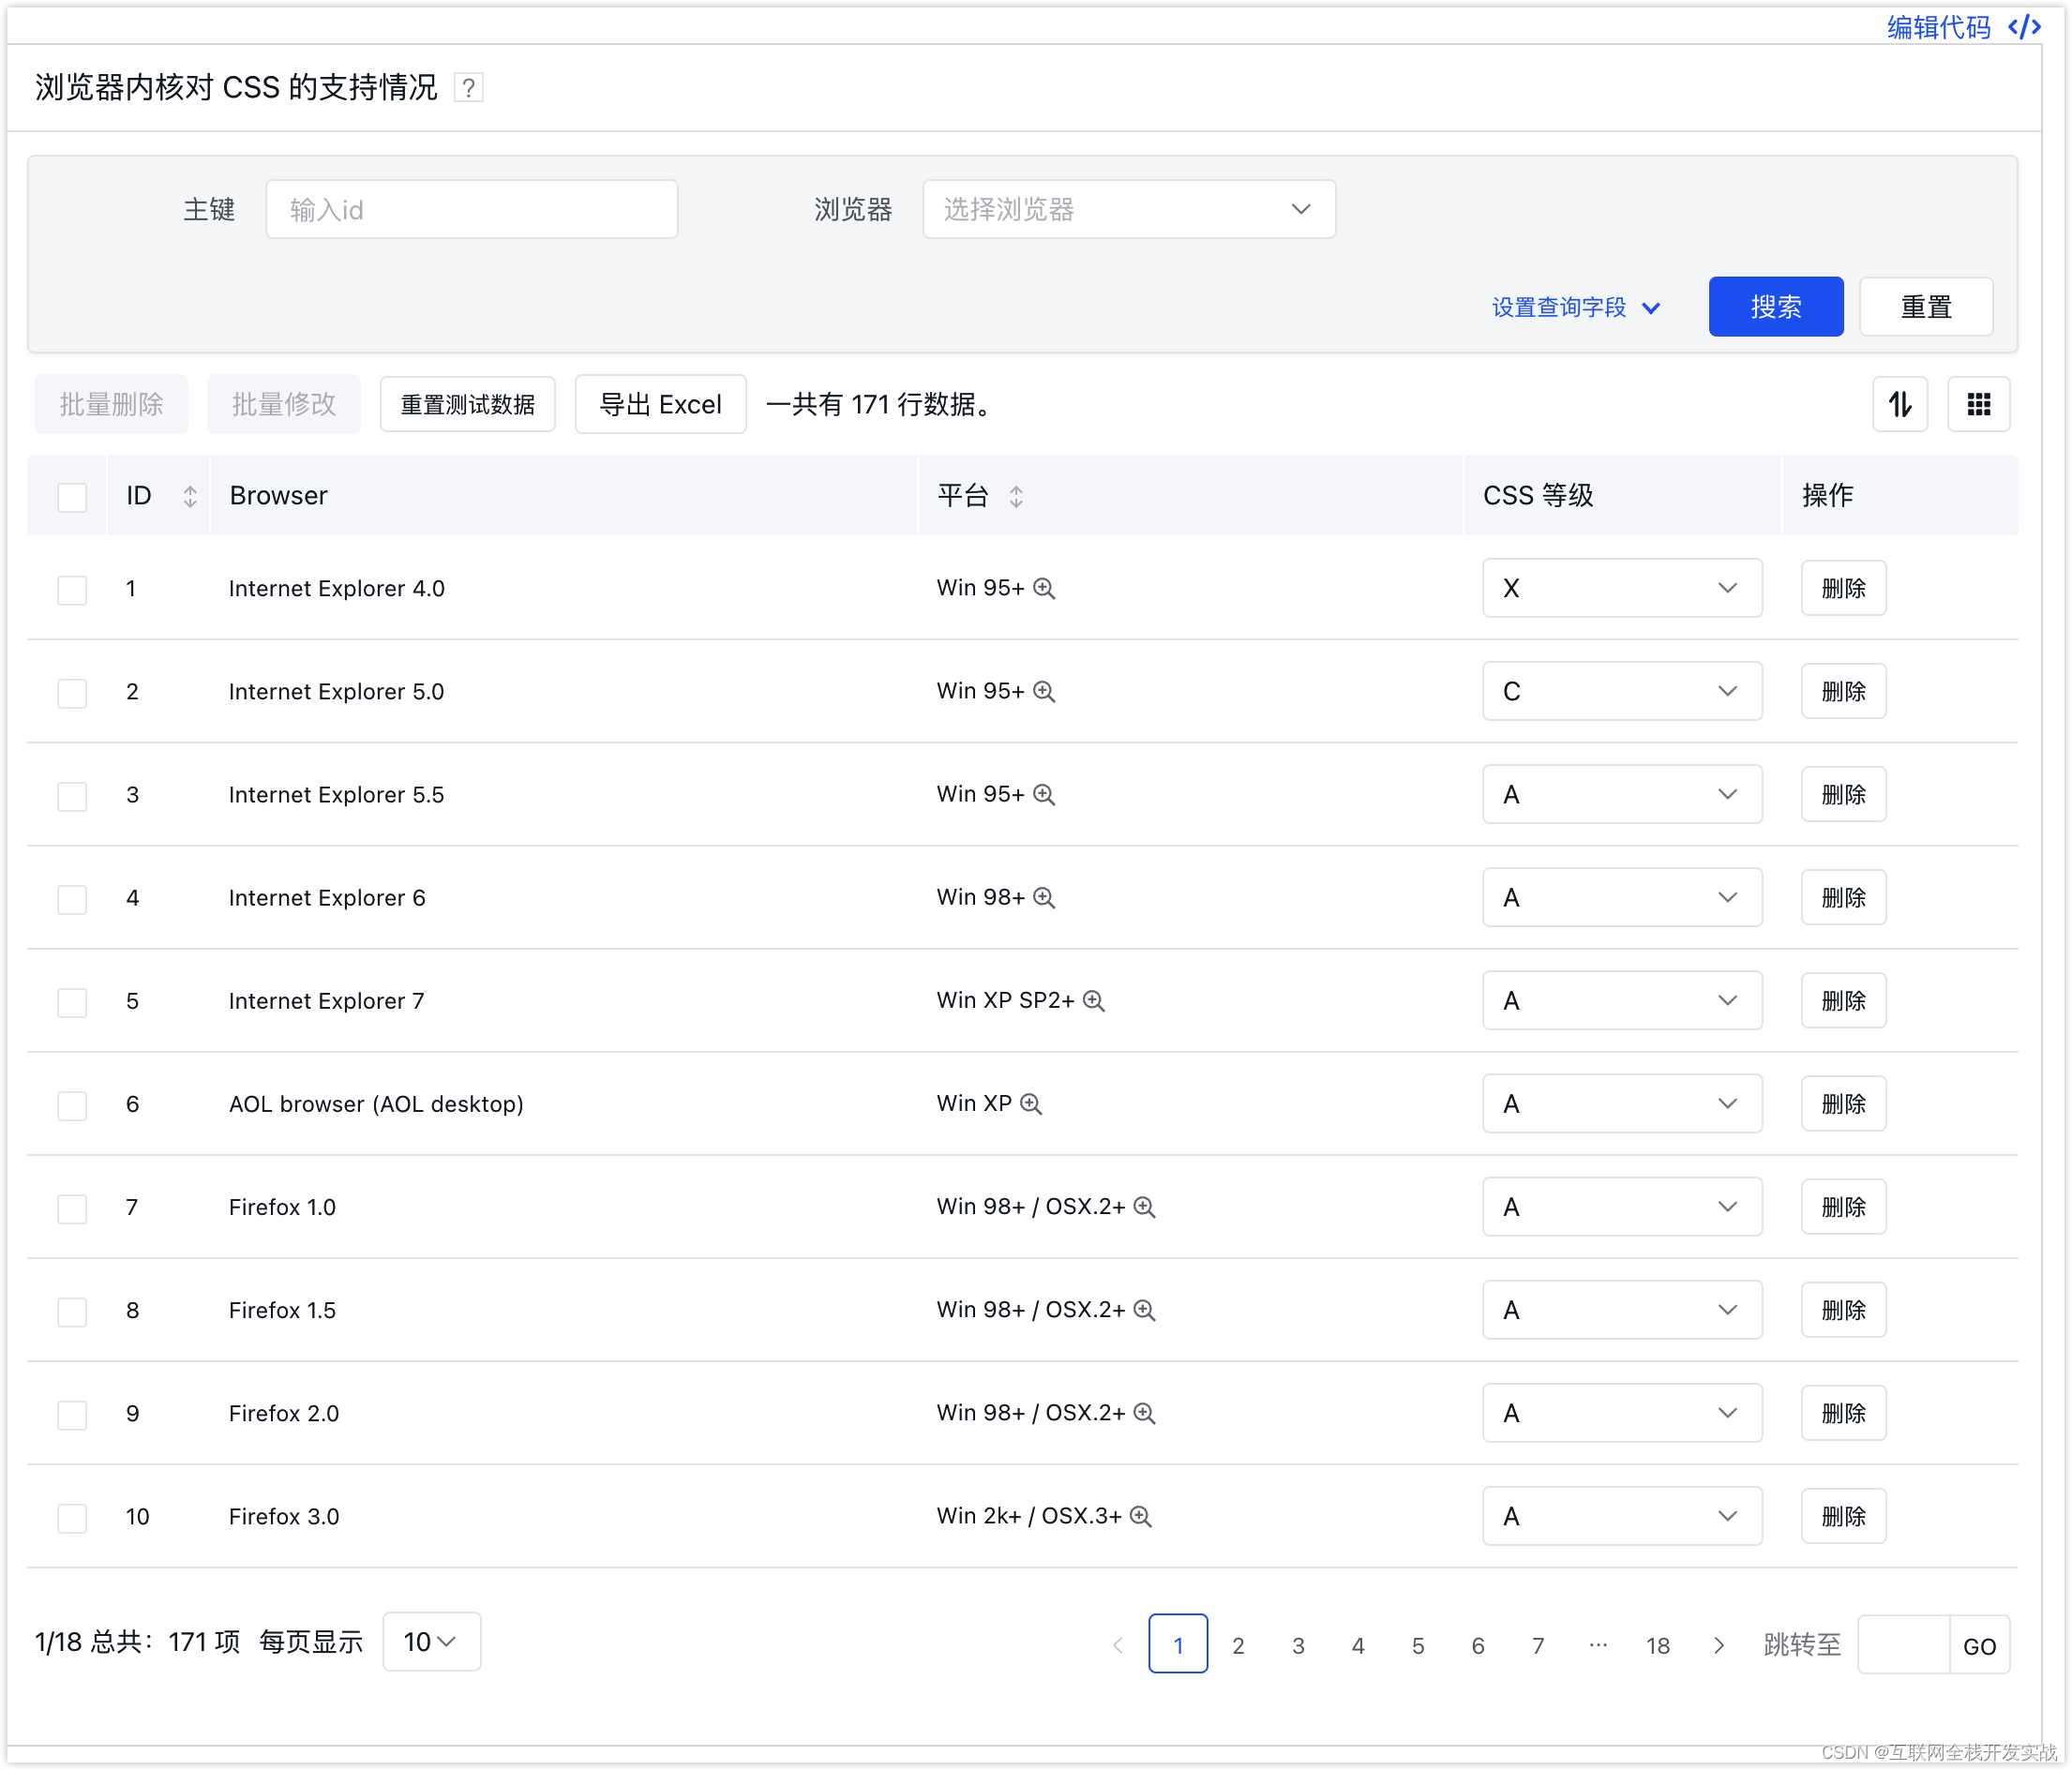The width and height of the screenshot is (2072, 1770).
Task: Open CSS level dropdown for Firefox 1.5
Action: 1622,1310
